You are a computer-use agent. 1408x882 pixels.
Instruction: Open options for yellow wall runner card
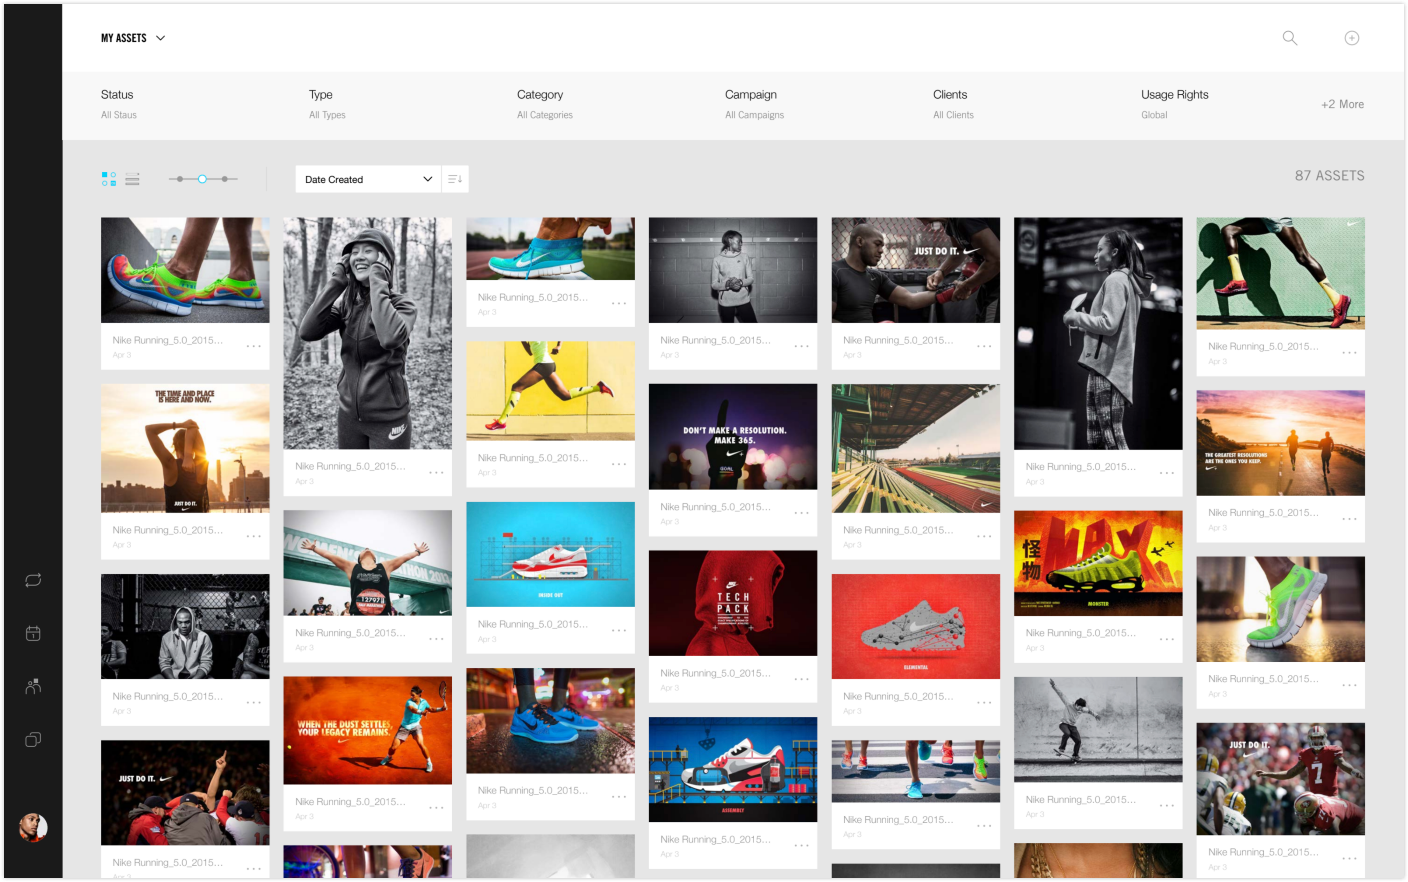619,463
